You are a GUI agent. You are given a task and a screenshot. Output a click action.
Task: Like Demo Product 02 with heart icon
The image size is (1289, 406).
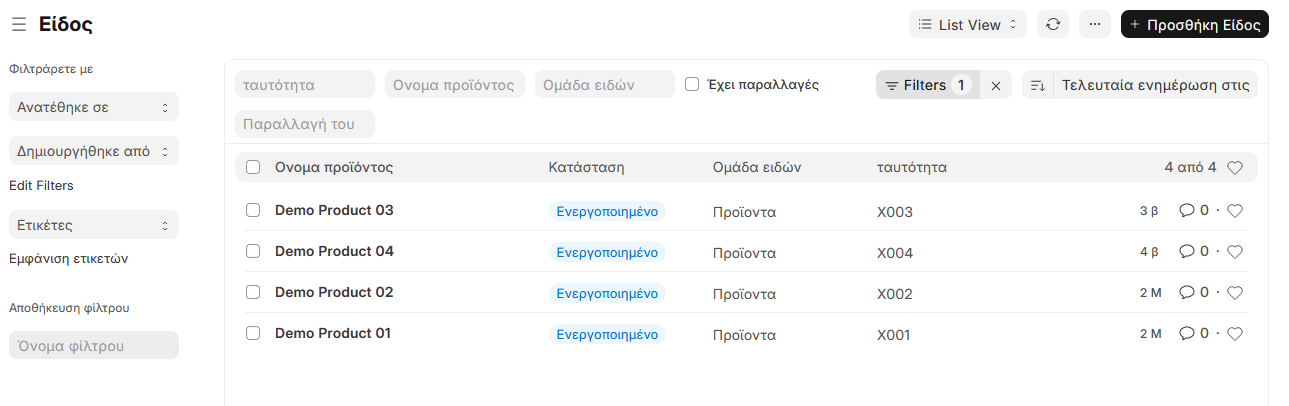pyautogui.click(x=1235, y=293)
